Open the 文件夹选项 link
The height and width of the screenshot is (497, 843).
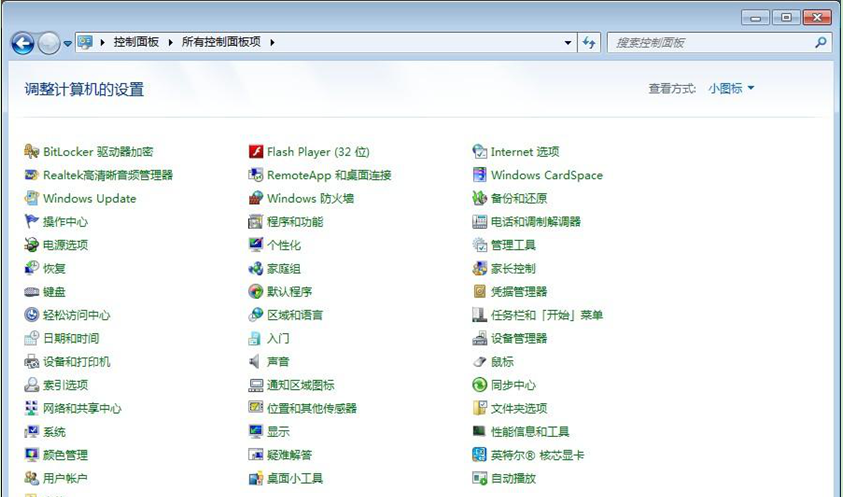pos(519,408)
